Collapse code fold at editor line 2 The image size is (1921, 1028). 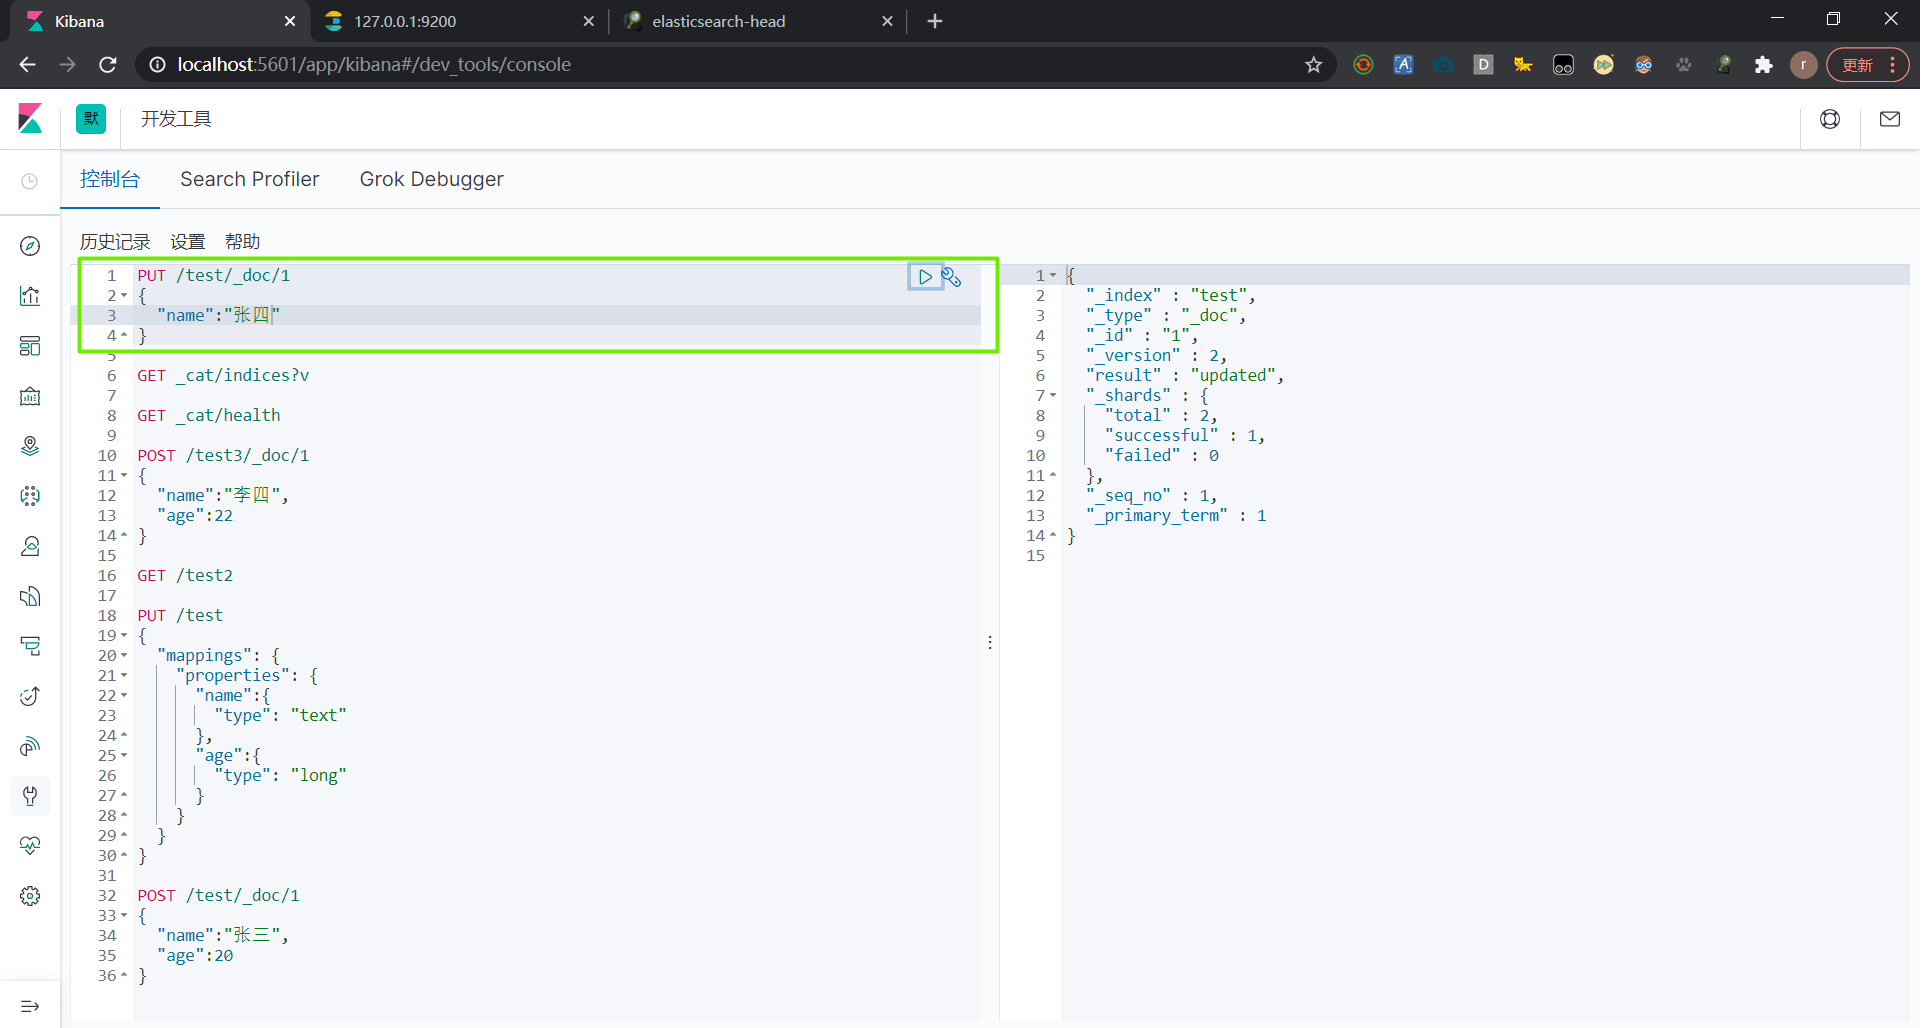tap(124, 296)
